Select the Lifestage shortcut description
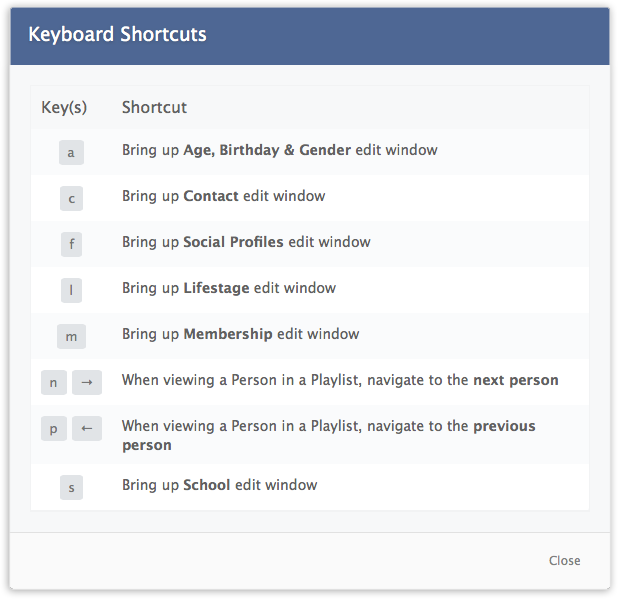Viewport: 618px width, 599px height. point(228,288)
